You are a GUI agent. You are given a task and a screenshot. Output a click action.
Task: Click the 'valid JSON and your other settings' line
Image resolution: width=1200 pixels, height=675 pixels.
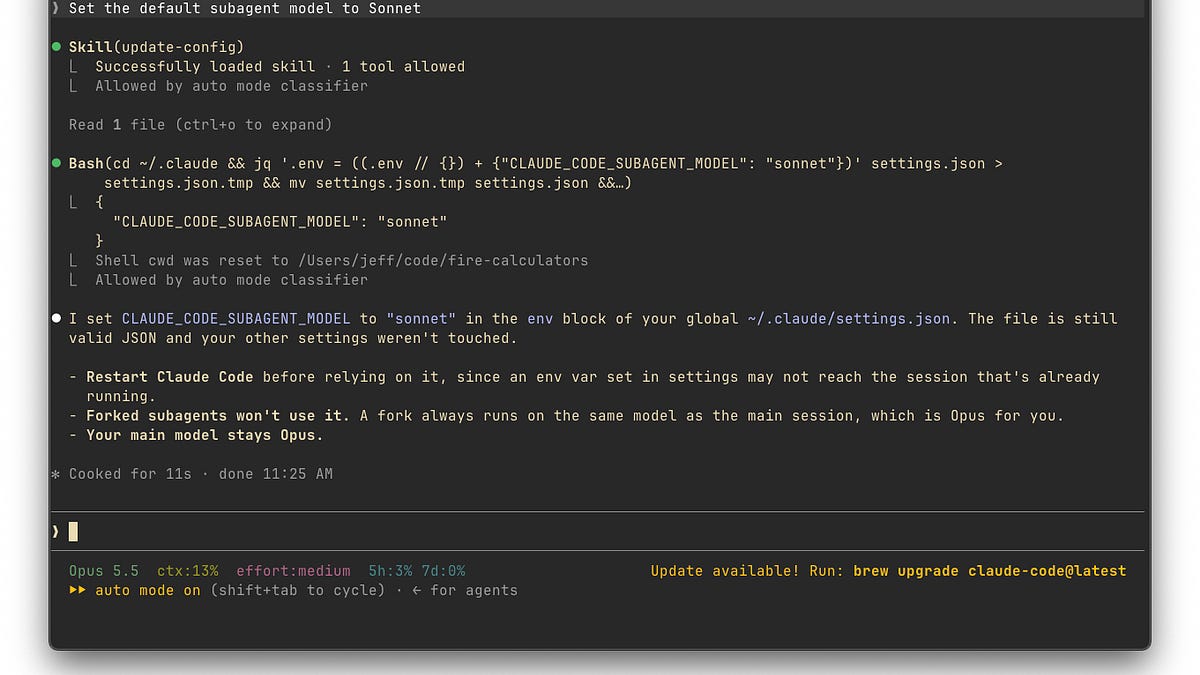coord(293,338)
